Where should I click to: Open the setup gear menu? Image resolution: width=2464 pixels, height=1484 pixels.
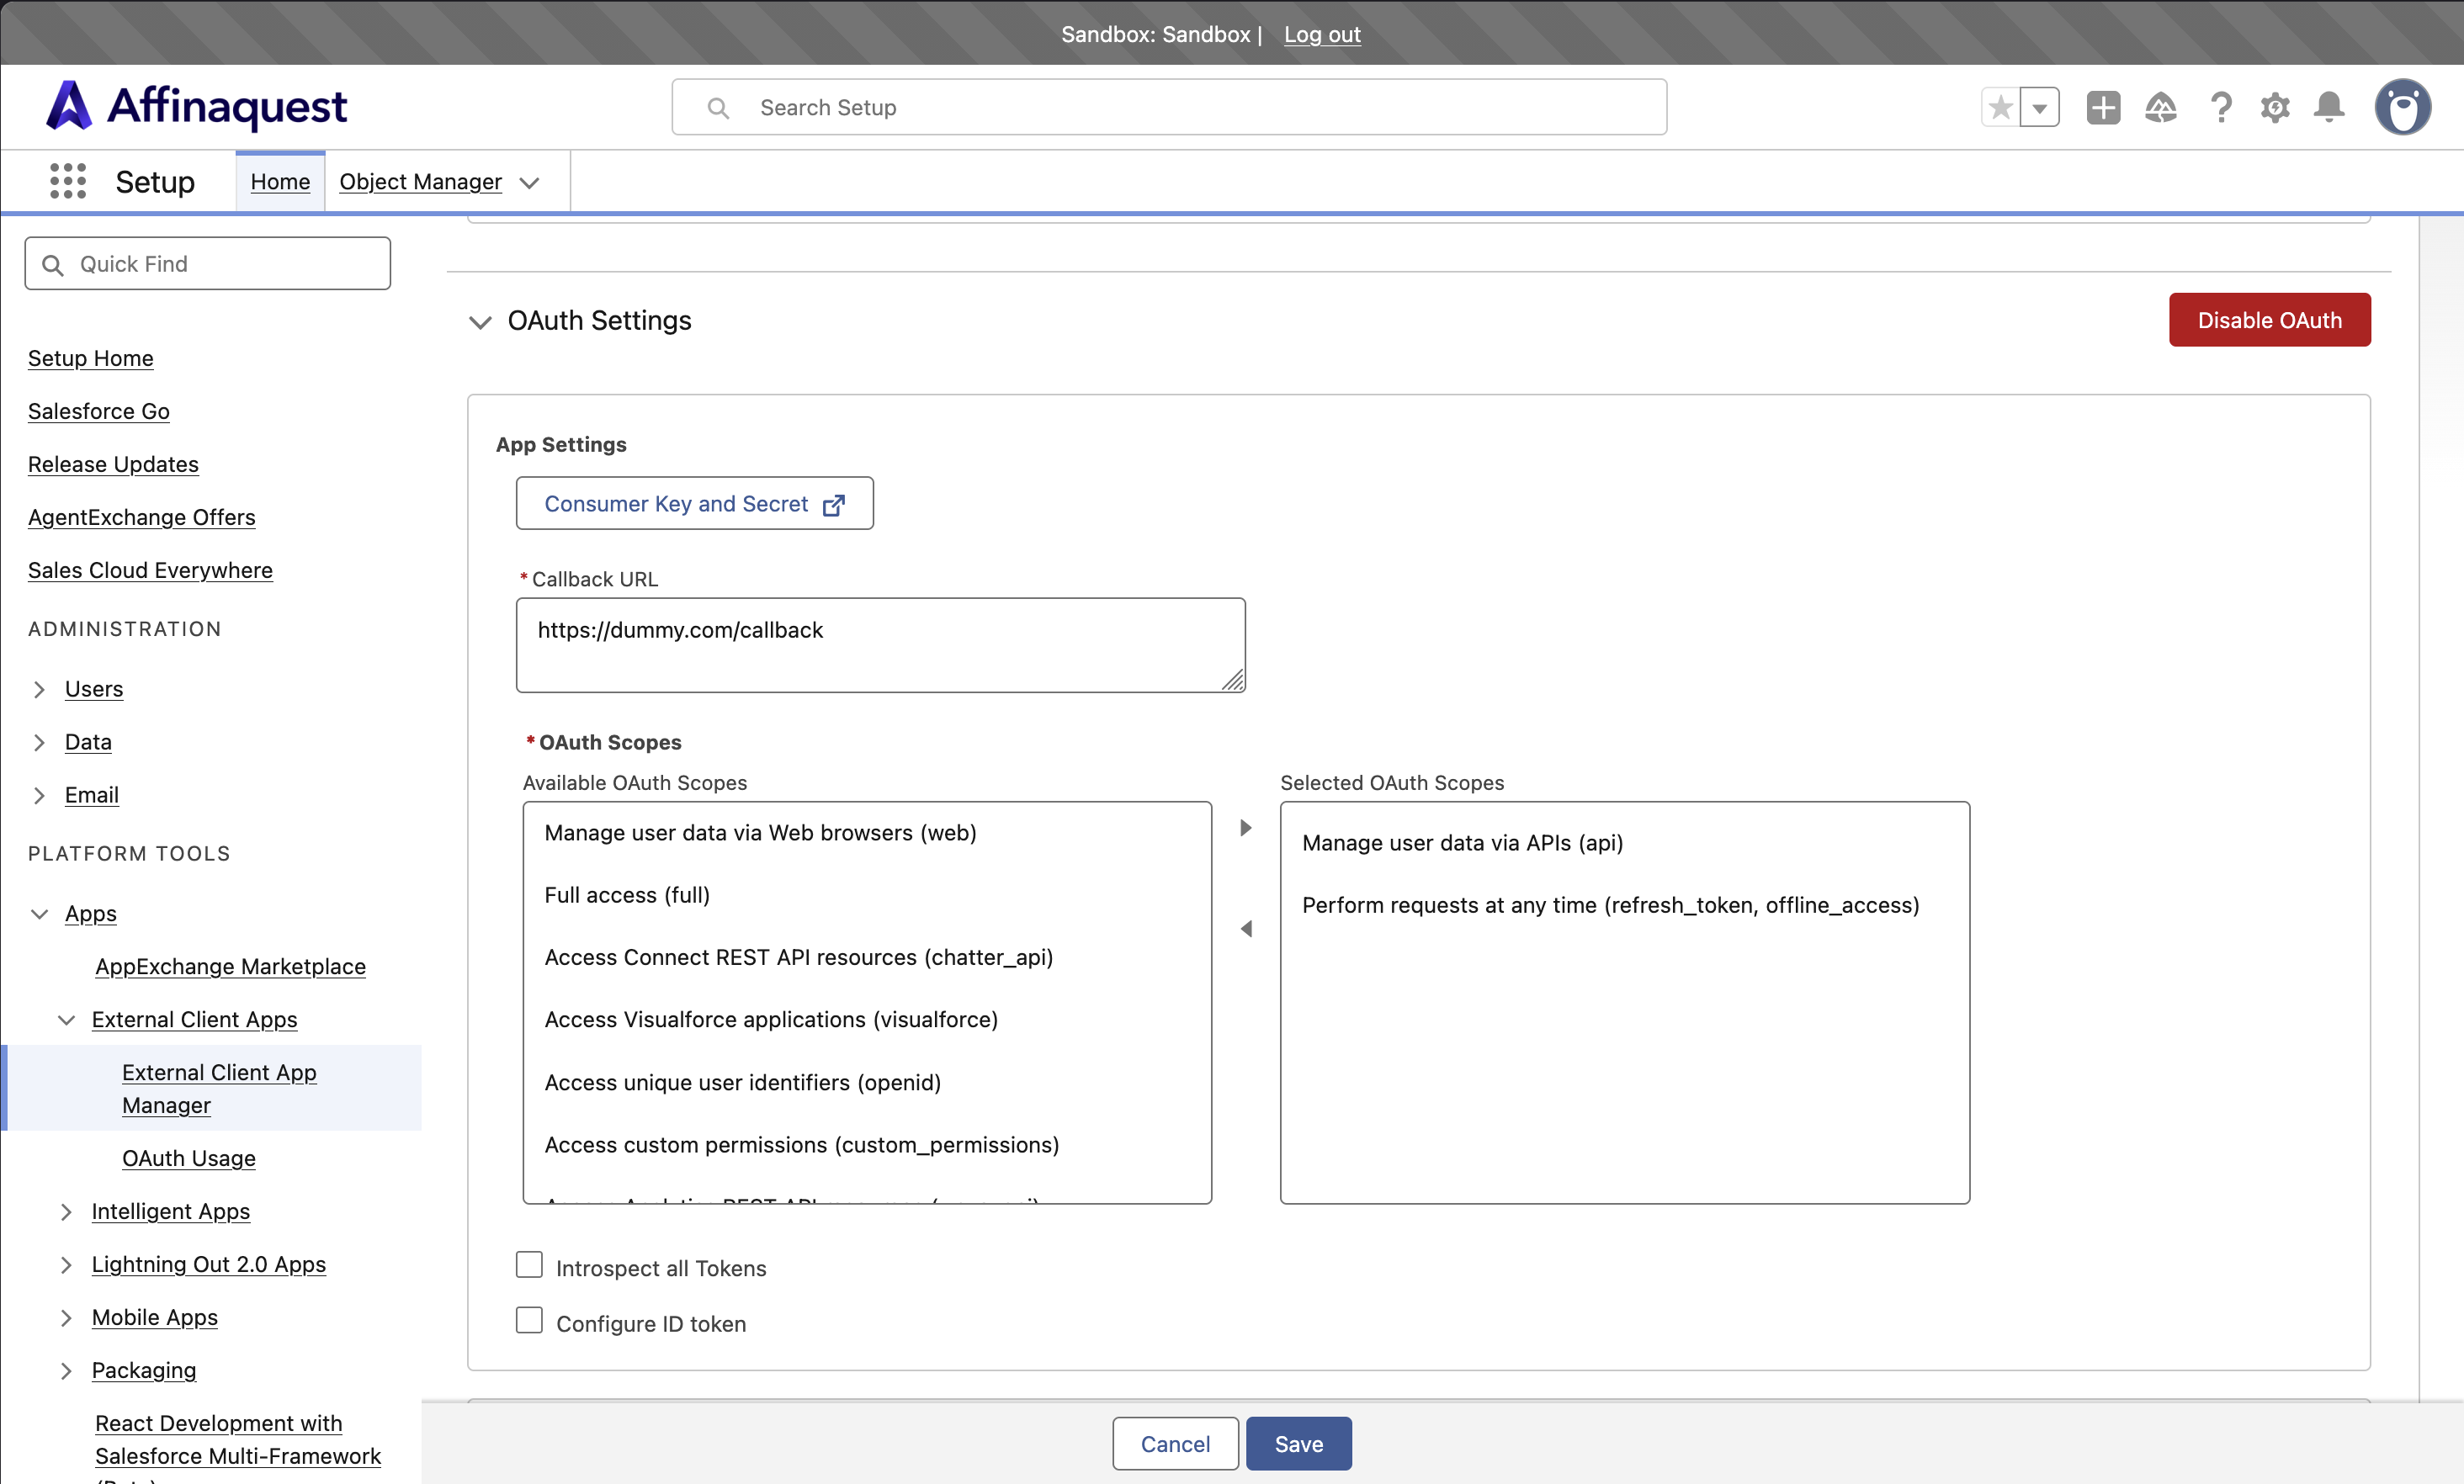click(2275, 107)
